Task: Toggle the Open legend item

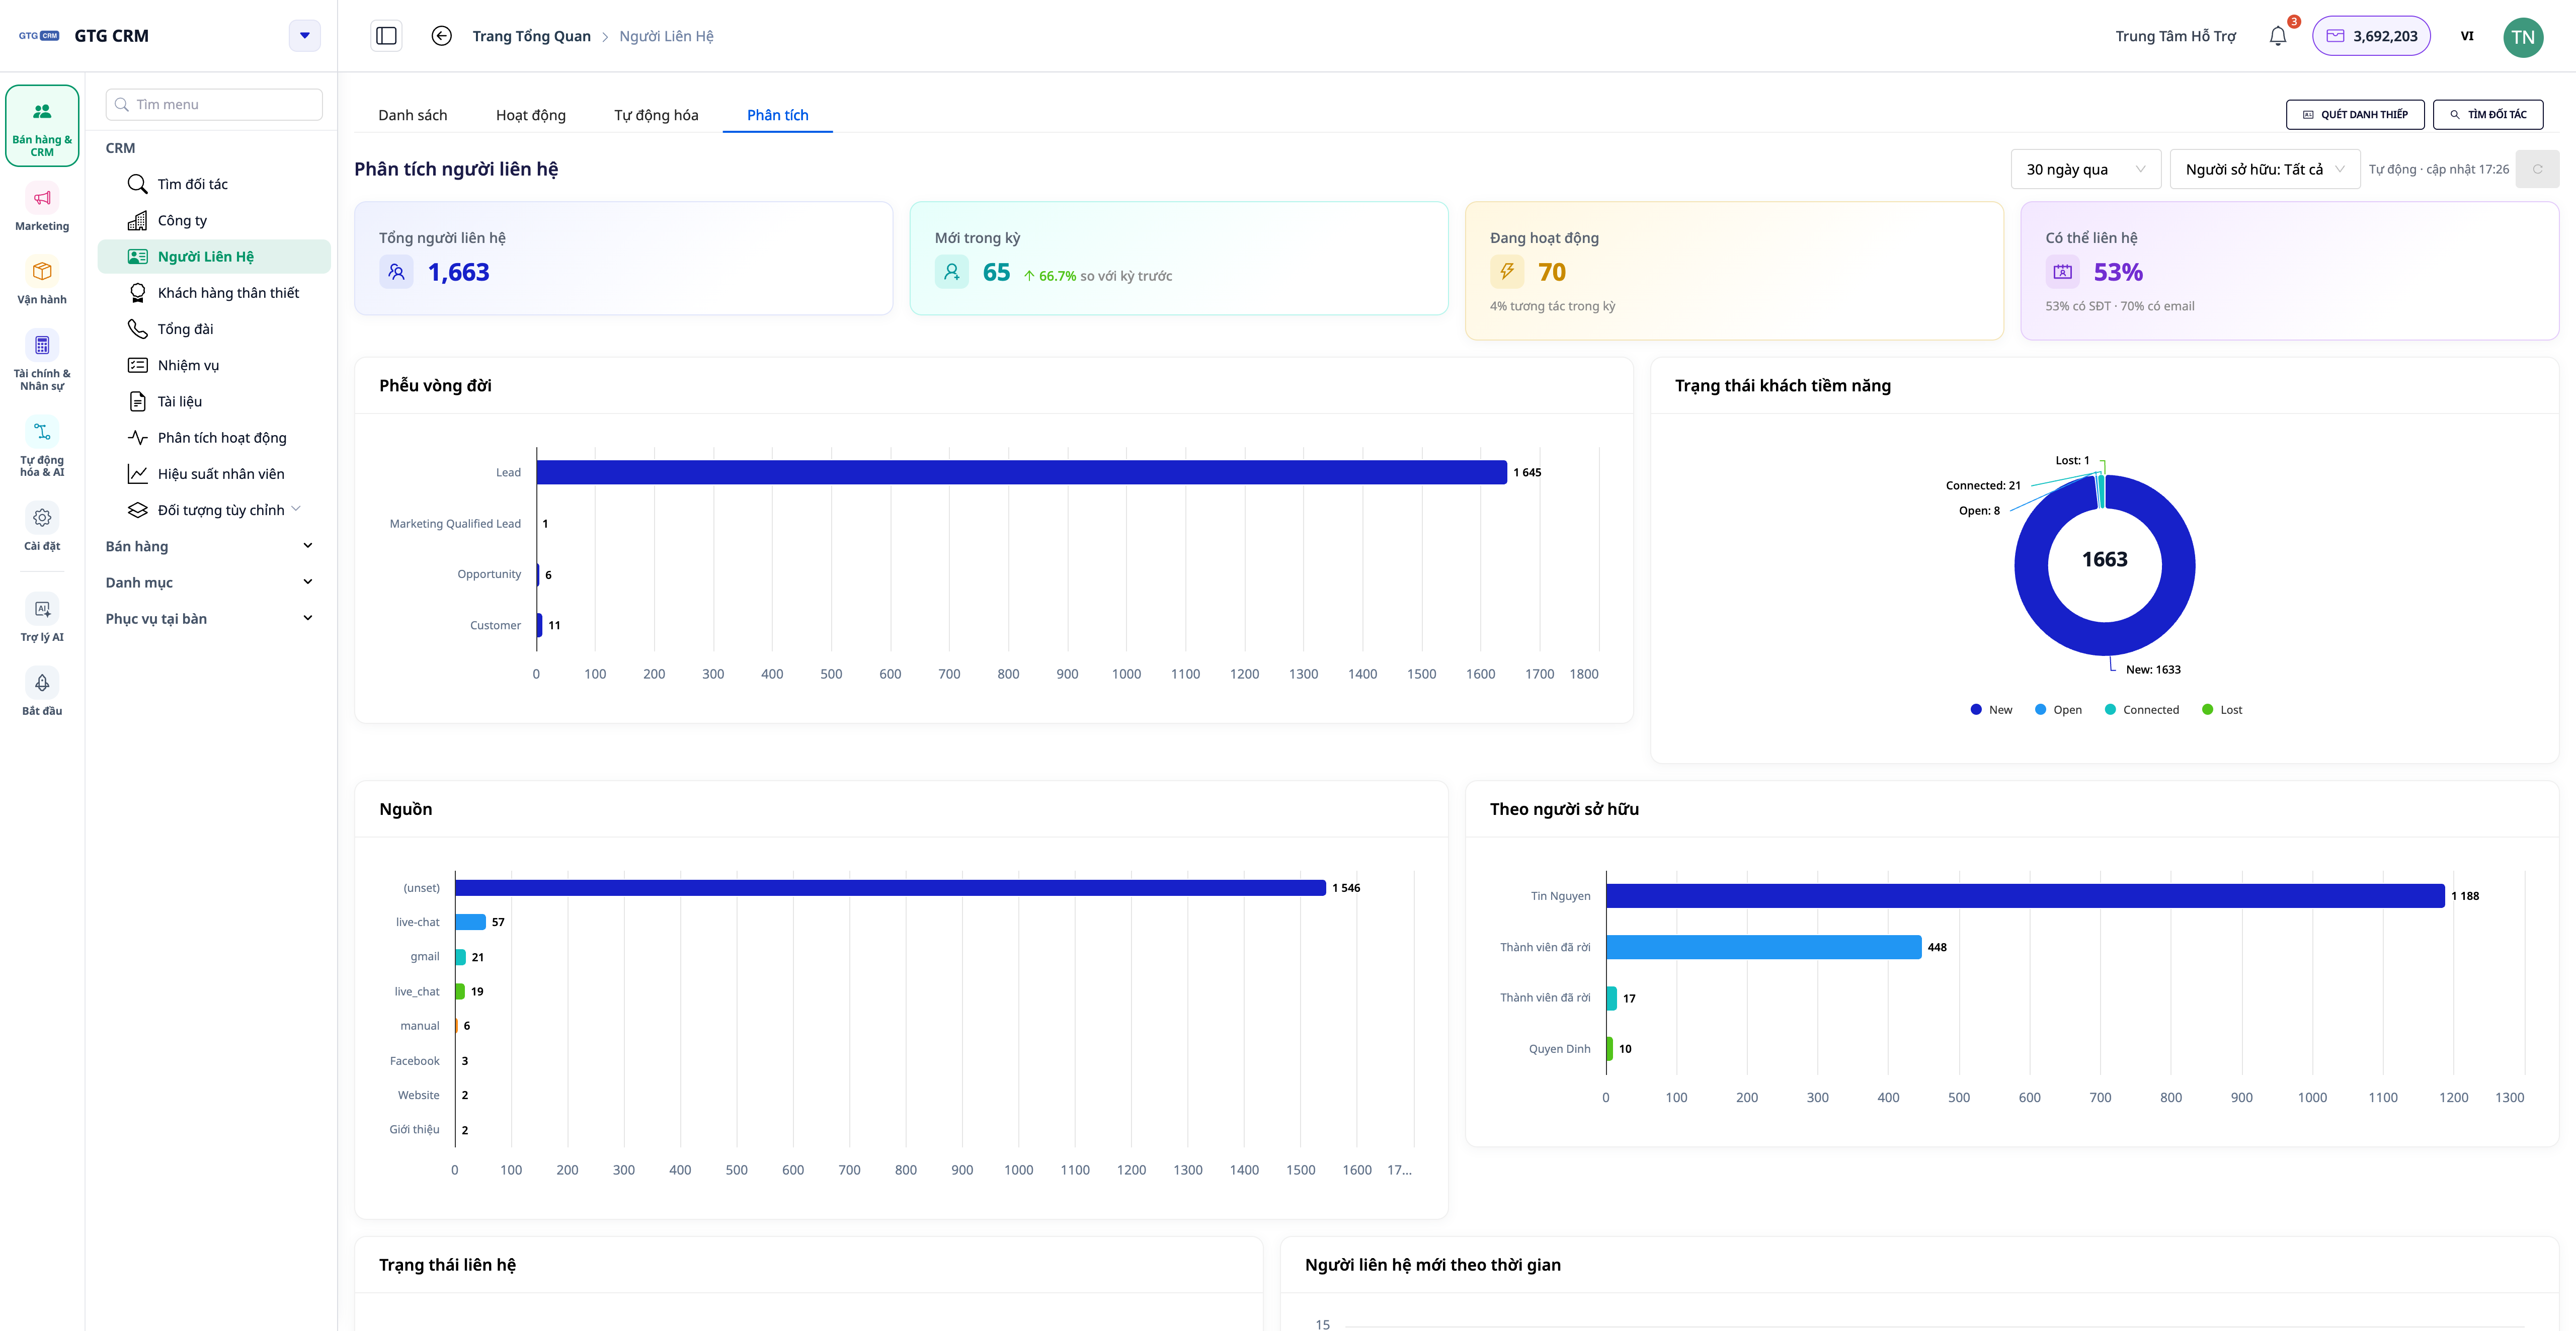Action: (2058, 710)
